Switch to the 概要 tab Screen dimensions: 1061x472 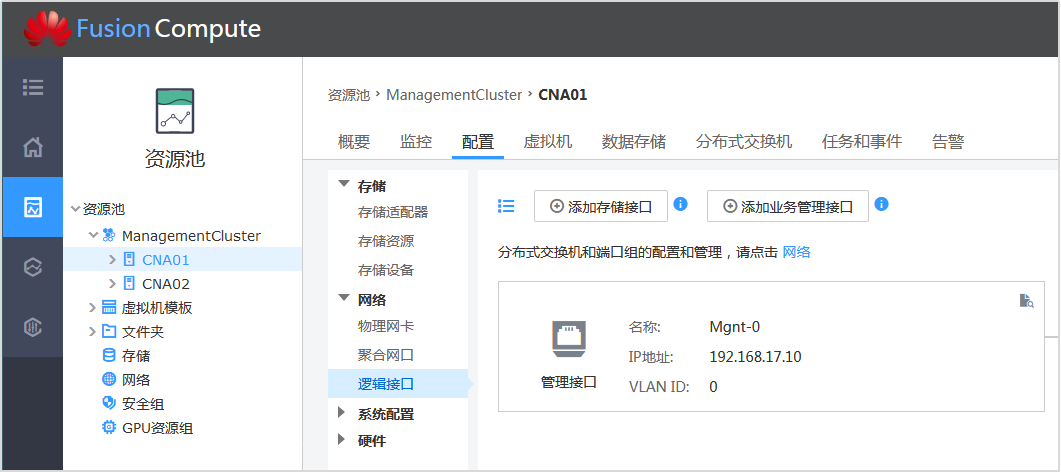click(354, 142)
